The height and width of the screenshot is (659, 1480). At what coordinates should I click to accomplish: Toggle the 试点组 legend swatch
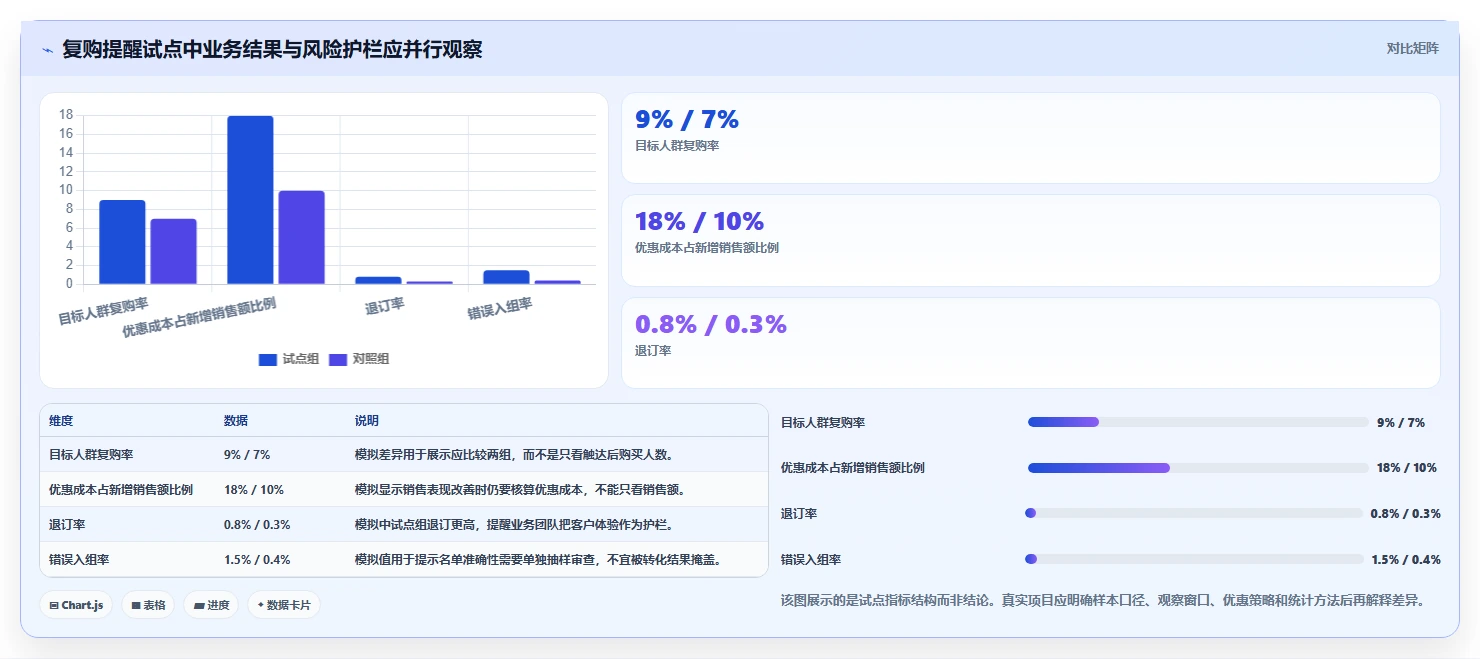pyautogui.click(x=267, y=359)
